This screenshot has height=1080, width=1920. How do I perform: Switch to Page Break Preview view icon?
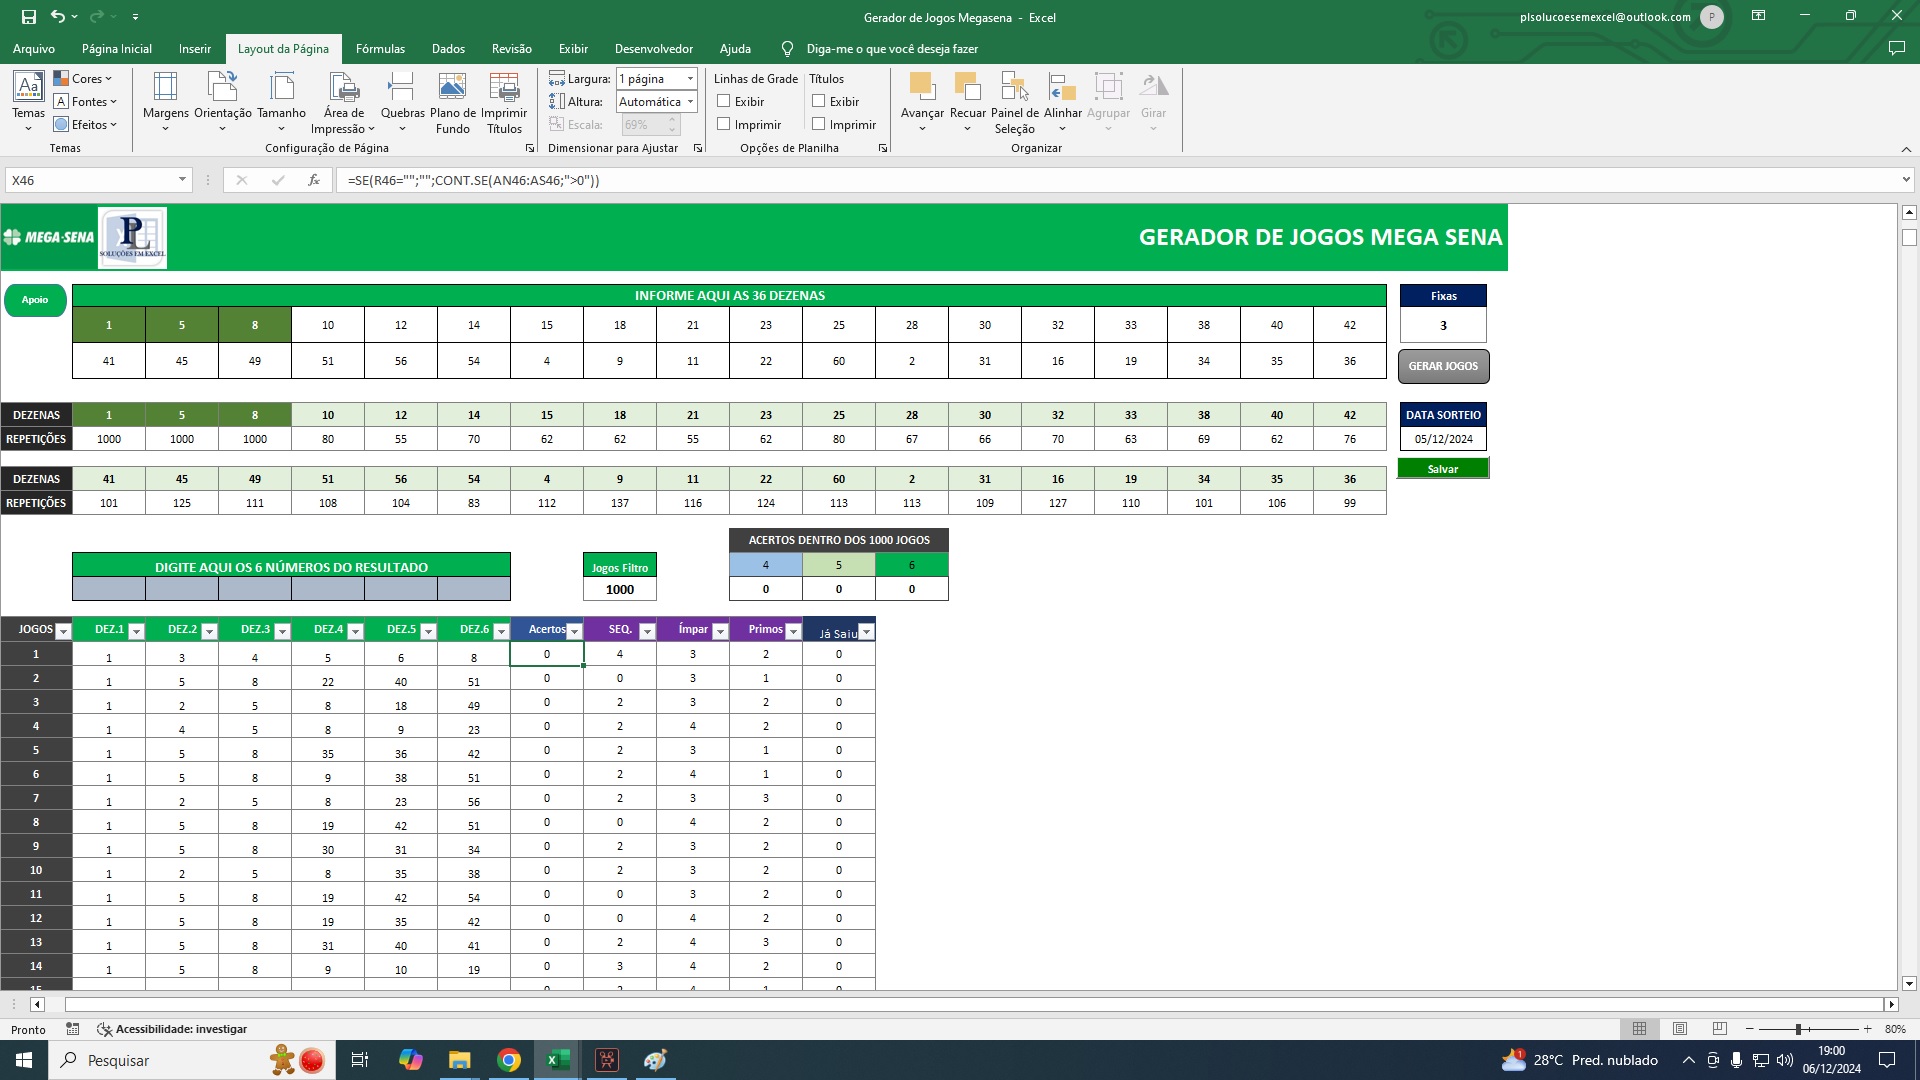[x=1719, y=1029]
